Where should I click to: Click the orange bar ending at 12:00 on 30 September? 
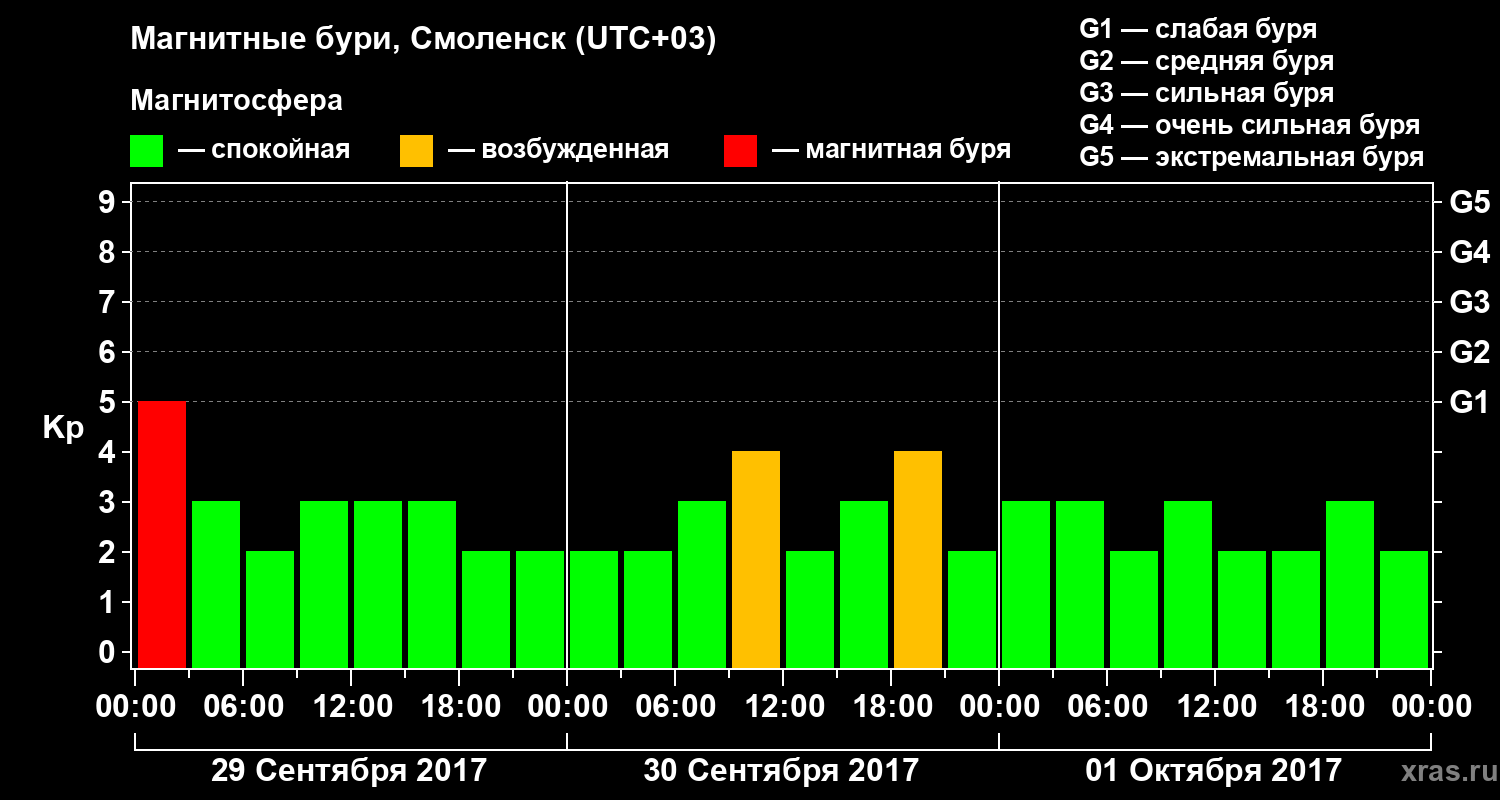tap(756, 559)
